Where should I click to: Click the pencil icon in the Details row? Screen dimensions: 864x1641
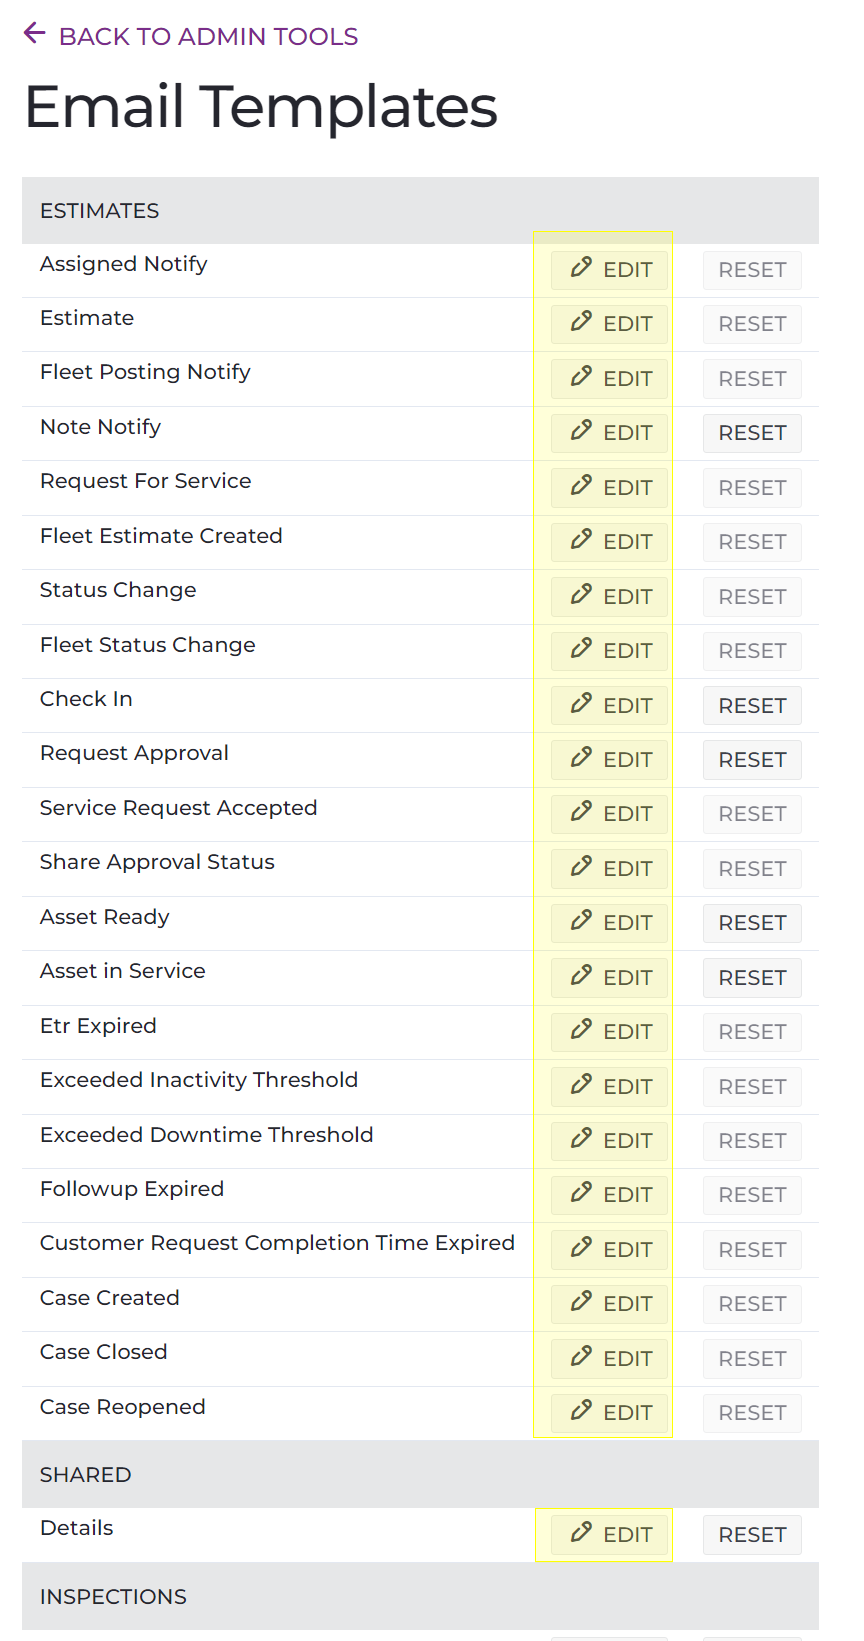[x=581, y=1534]
